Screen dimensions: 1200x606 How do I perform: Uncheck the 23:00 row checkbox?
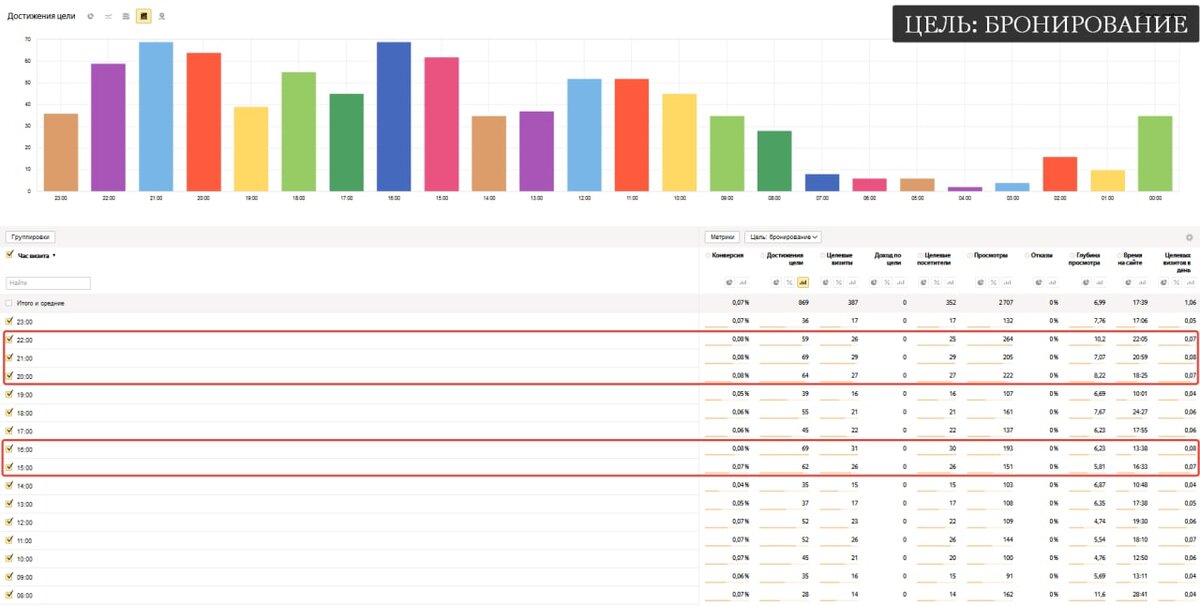10,321
